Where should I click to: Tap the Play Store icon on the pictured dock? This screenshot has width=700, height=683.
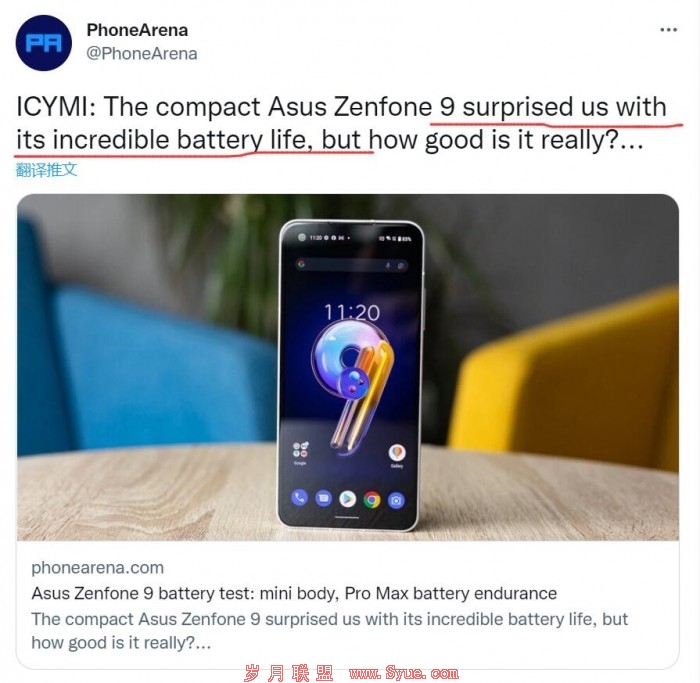348,499
